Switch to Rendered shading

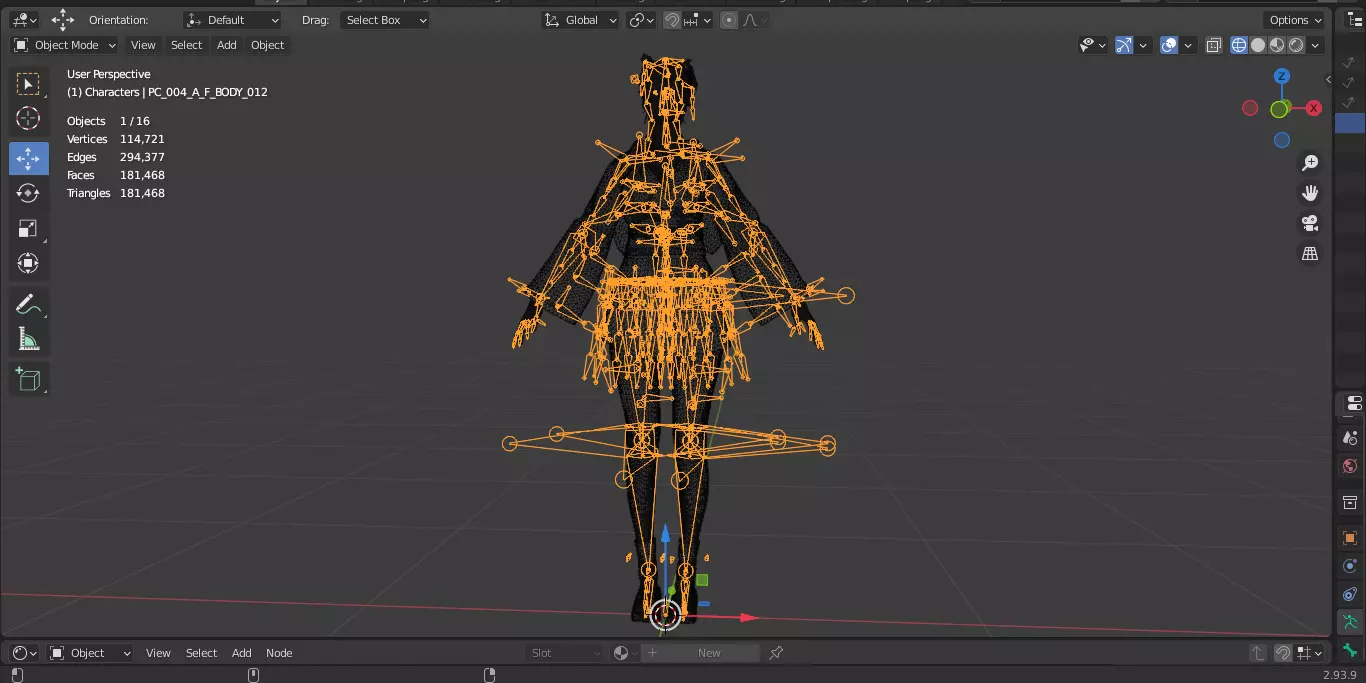1296,45
